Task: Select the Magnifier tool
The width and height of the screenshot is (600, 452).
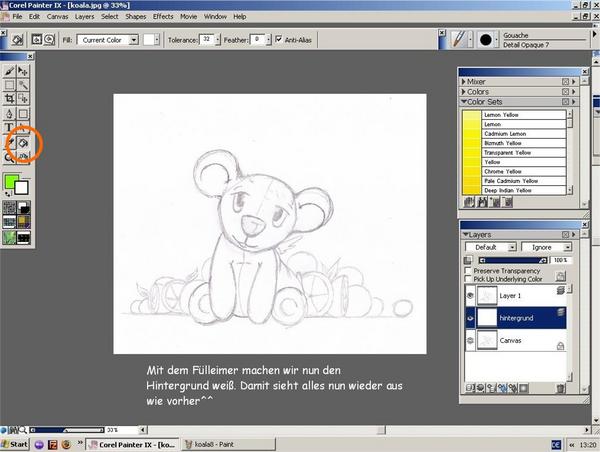Action: point(9,157)
